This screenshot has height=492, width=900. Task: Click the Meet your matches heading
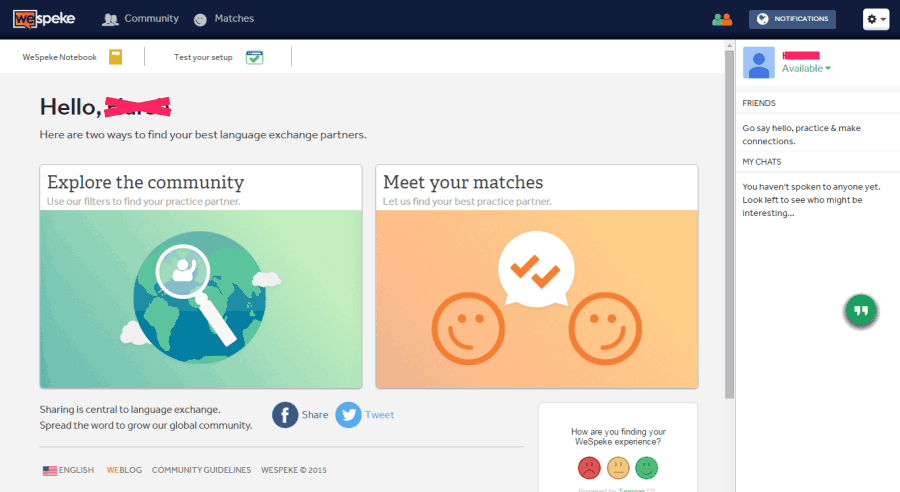tap(463, 182)
